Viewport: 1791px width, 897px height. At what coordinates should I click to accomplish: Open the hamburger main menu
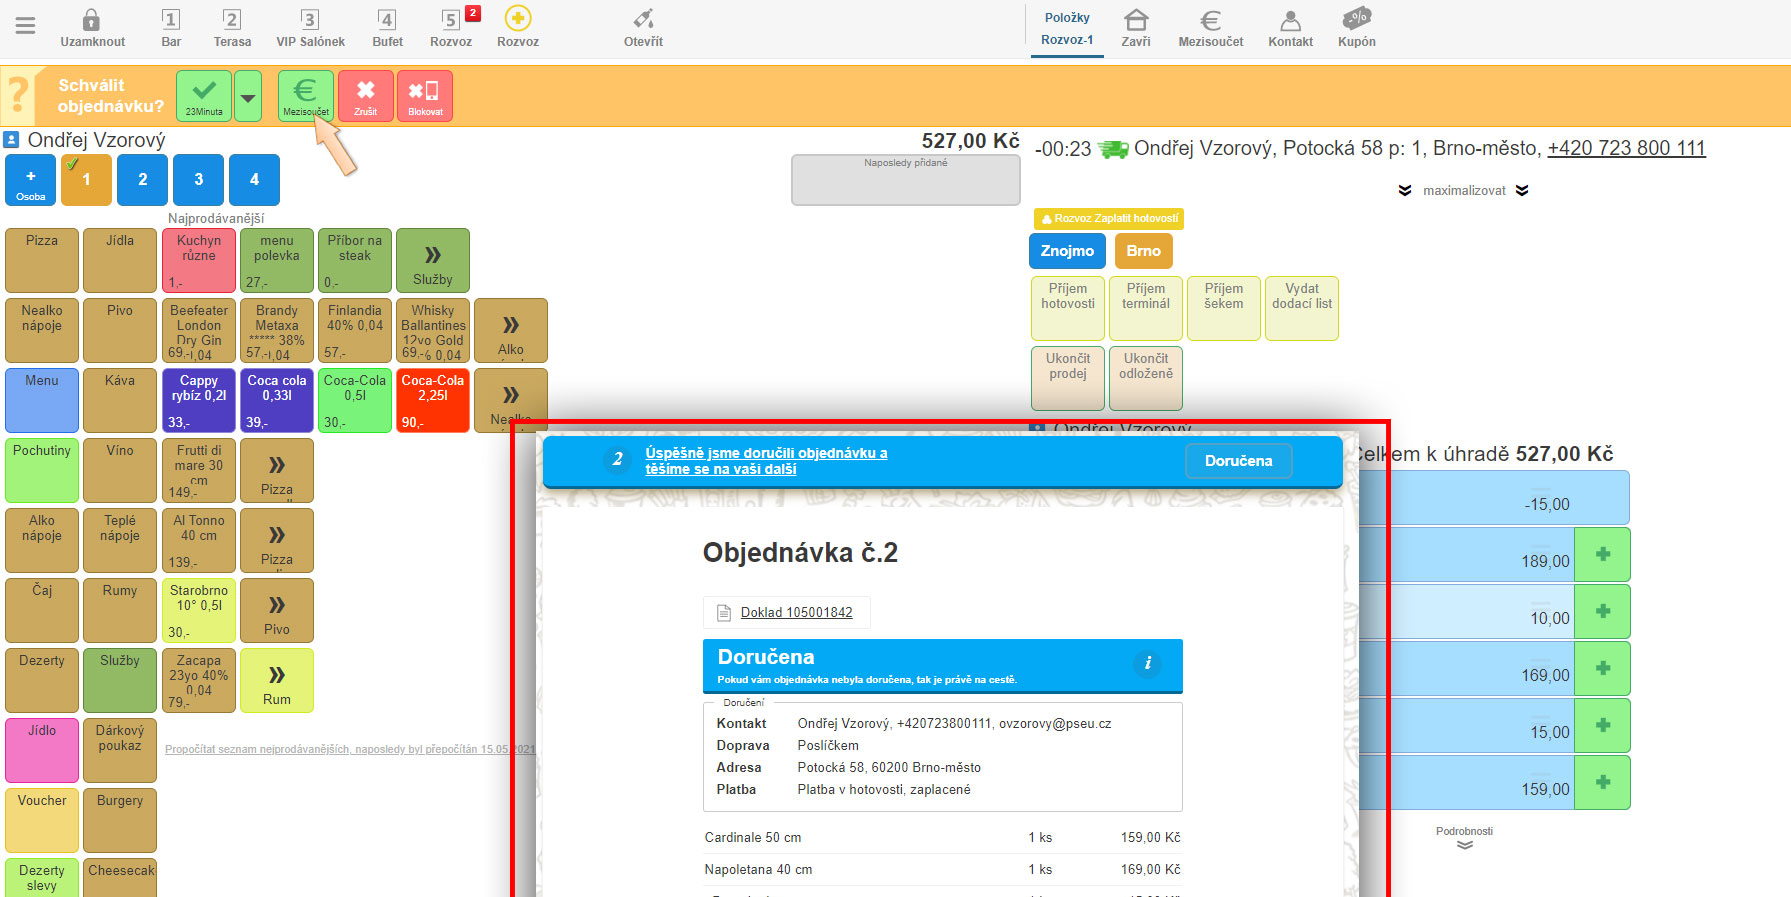[25, 26]
